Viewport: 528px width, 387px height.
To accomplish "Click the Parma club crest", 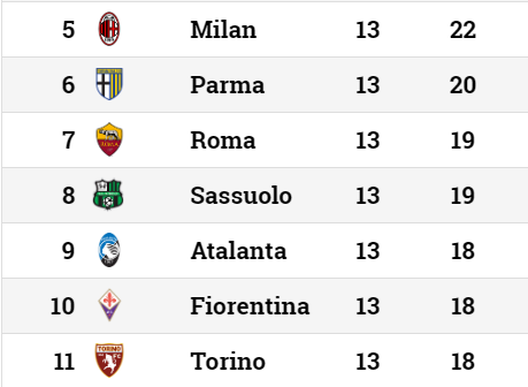I will click(x=109, y=84).
